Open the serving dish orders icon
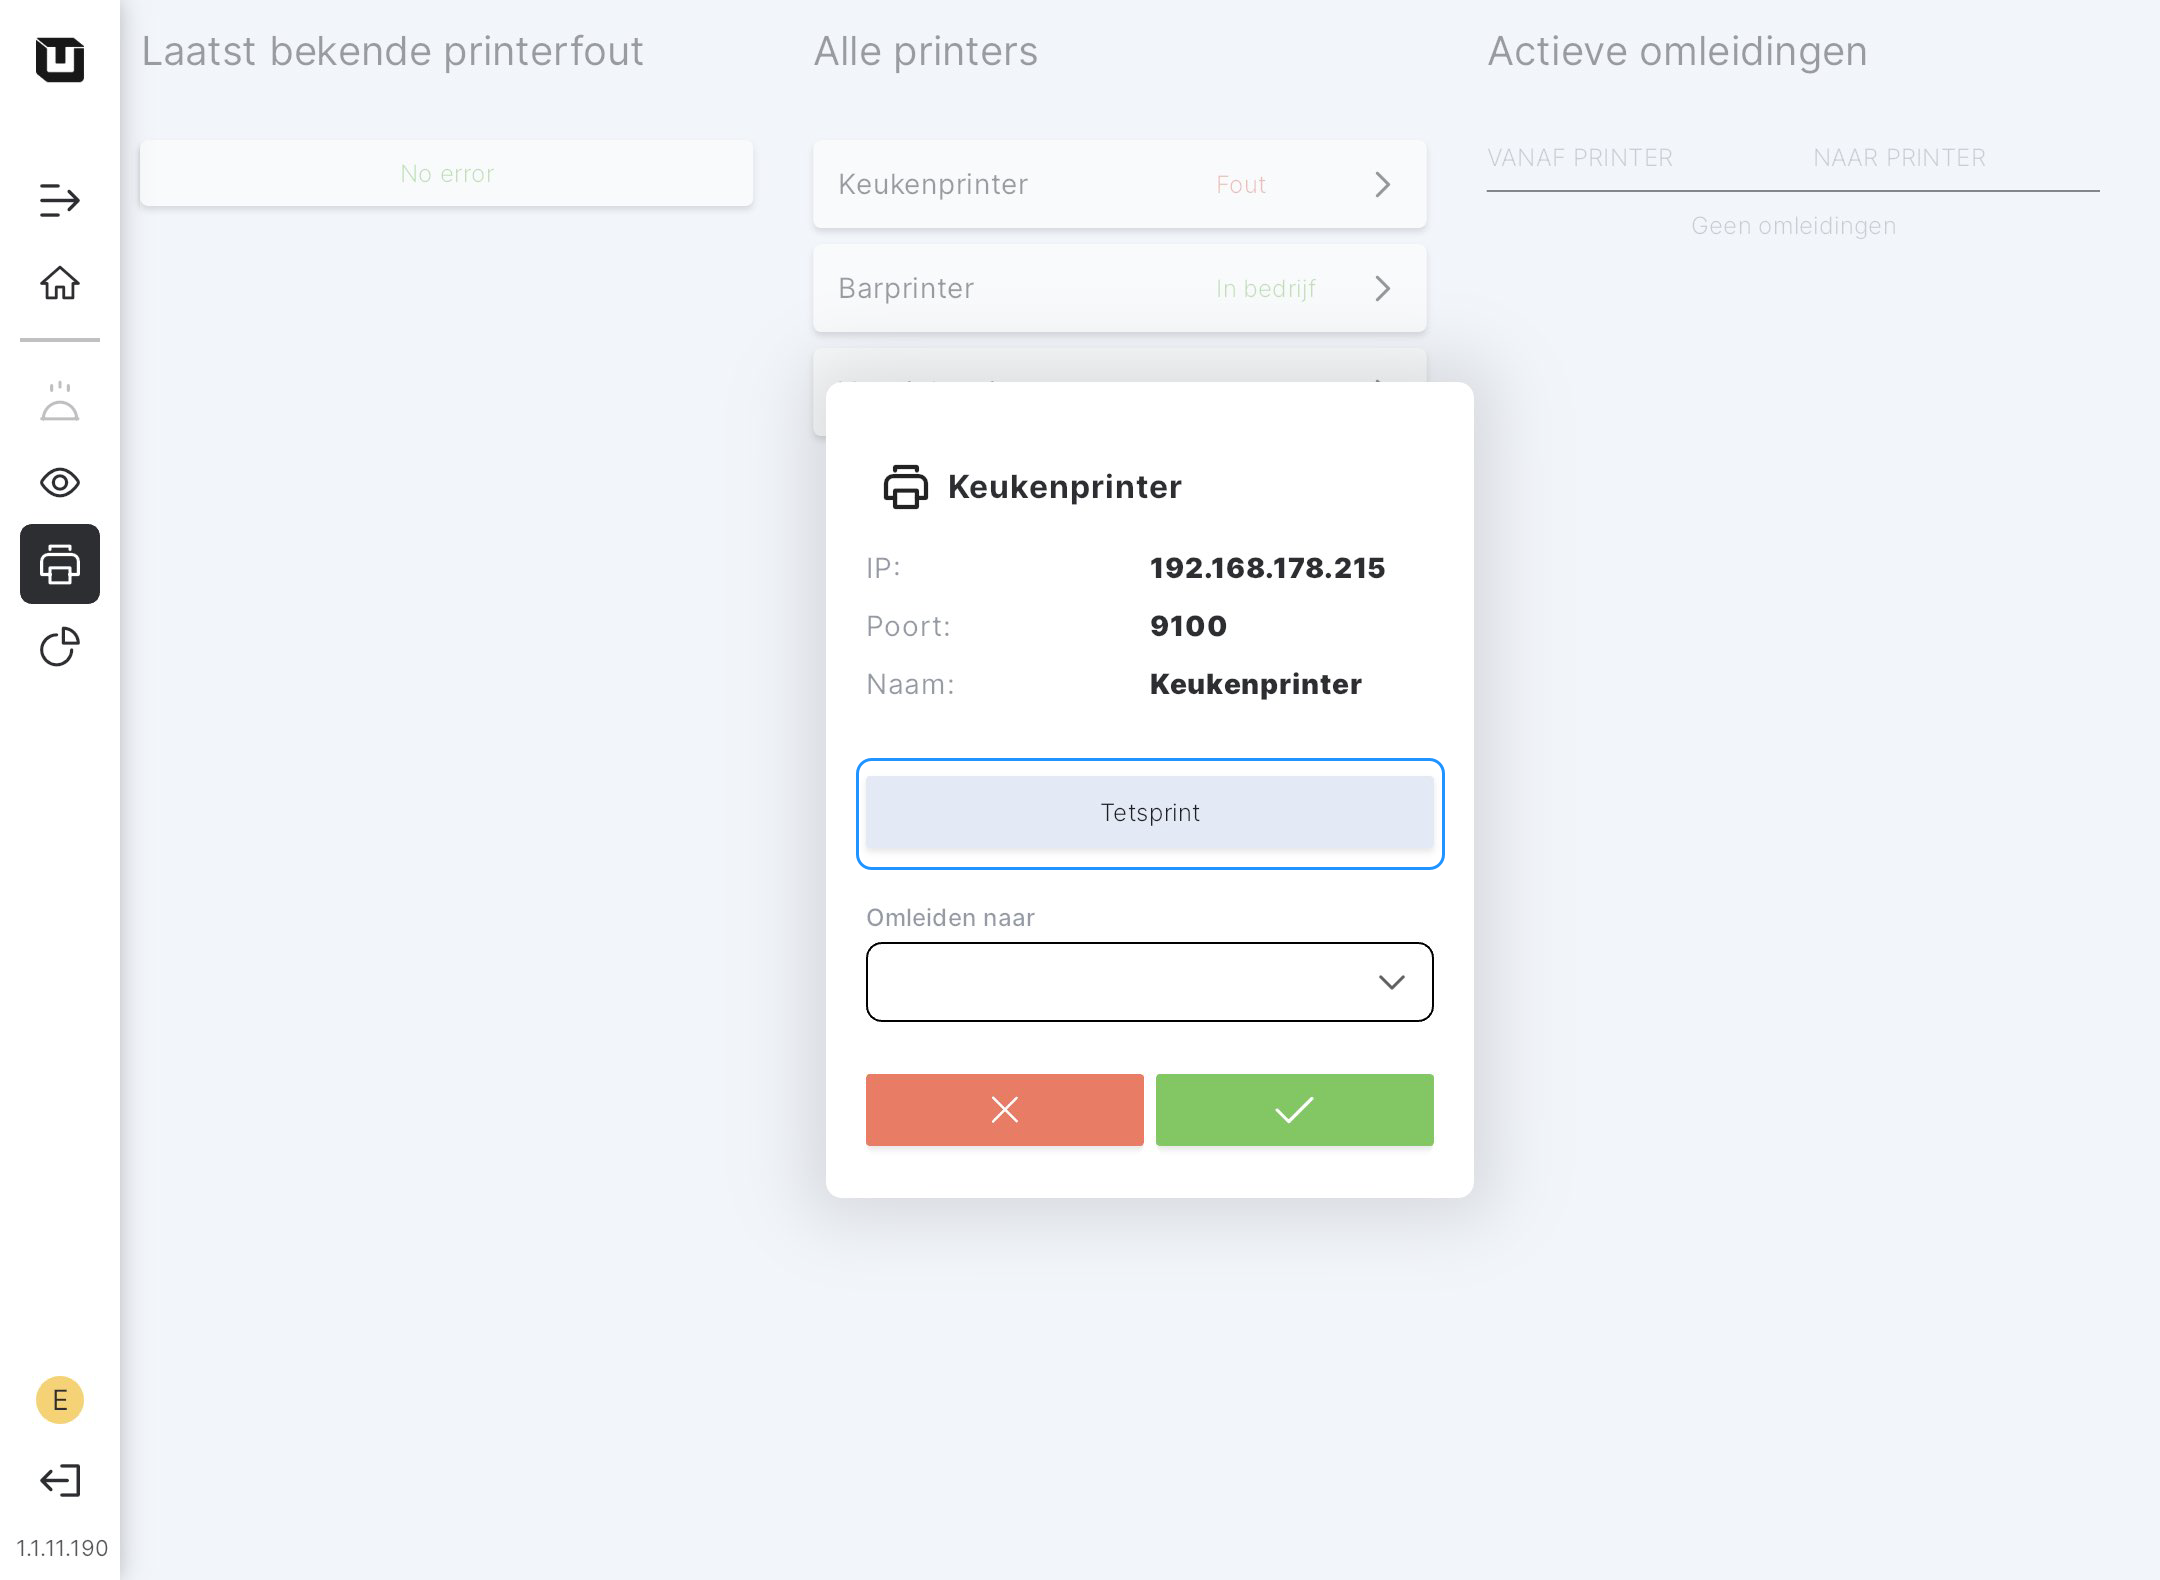This screenshot has width=2160, height=1580. (x=60, y=401)
